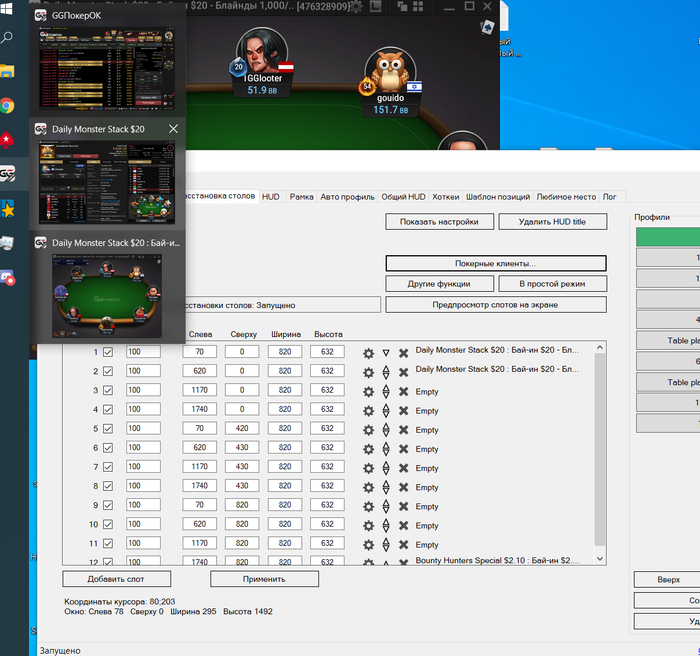Click Вверх button in profiles panel
700x656 pixels.
[668, 580]
